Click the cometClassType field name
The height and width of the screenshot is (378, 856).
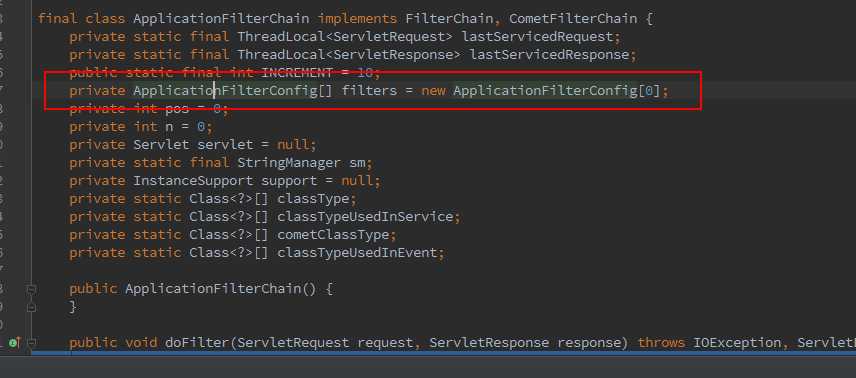pyautogui.click(x=333, y=235)
